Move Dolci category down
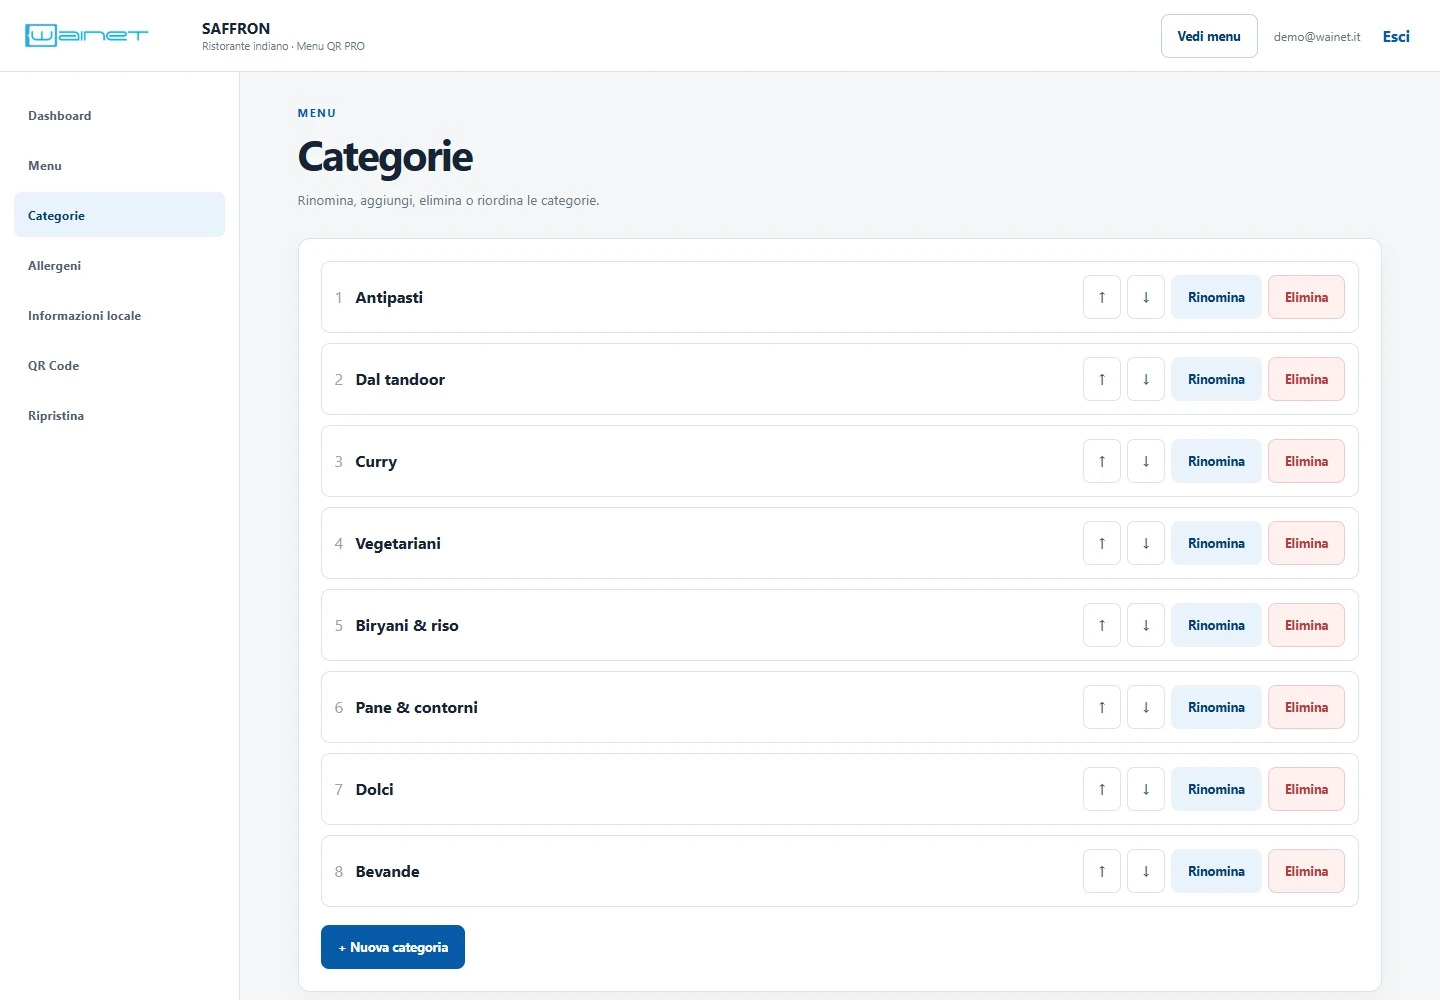The width and height of the screenshot is (1440, 1000). [1146, 789]
